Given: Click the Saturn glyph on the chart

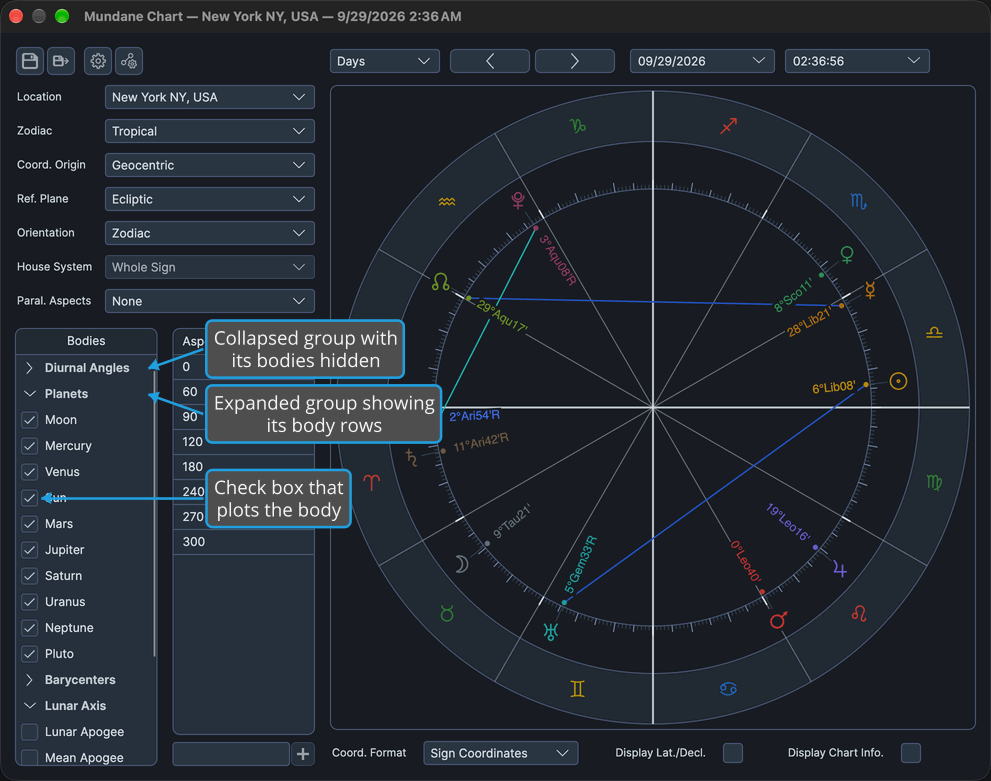Looking at the screenshot, I should [x=411, y=457].
